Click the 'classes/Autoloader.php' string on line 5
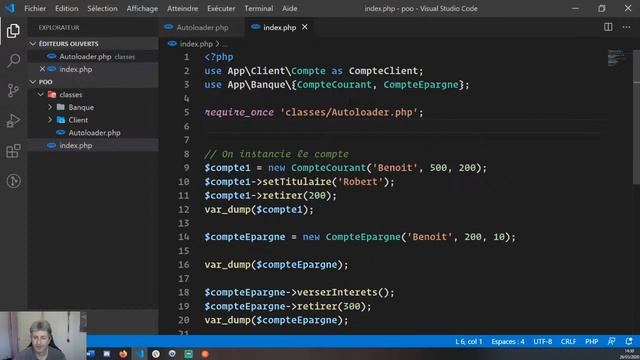The width and height of the screenshot is (640, 360). (x=349, y=112)
